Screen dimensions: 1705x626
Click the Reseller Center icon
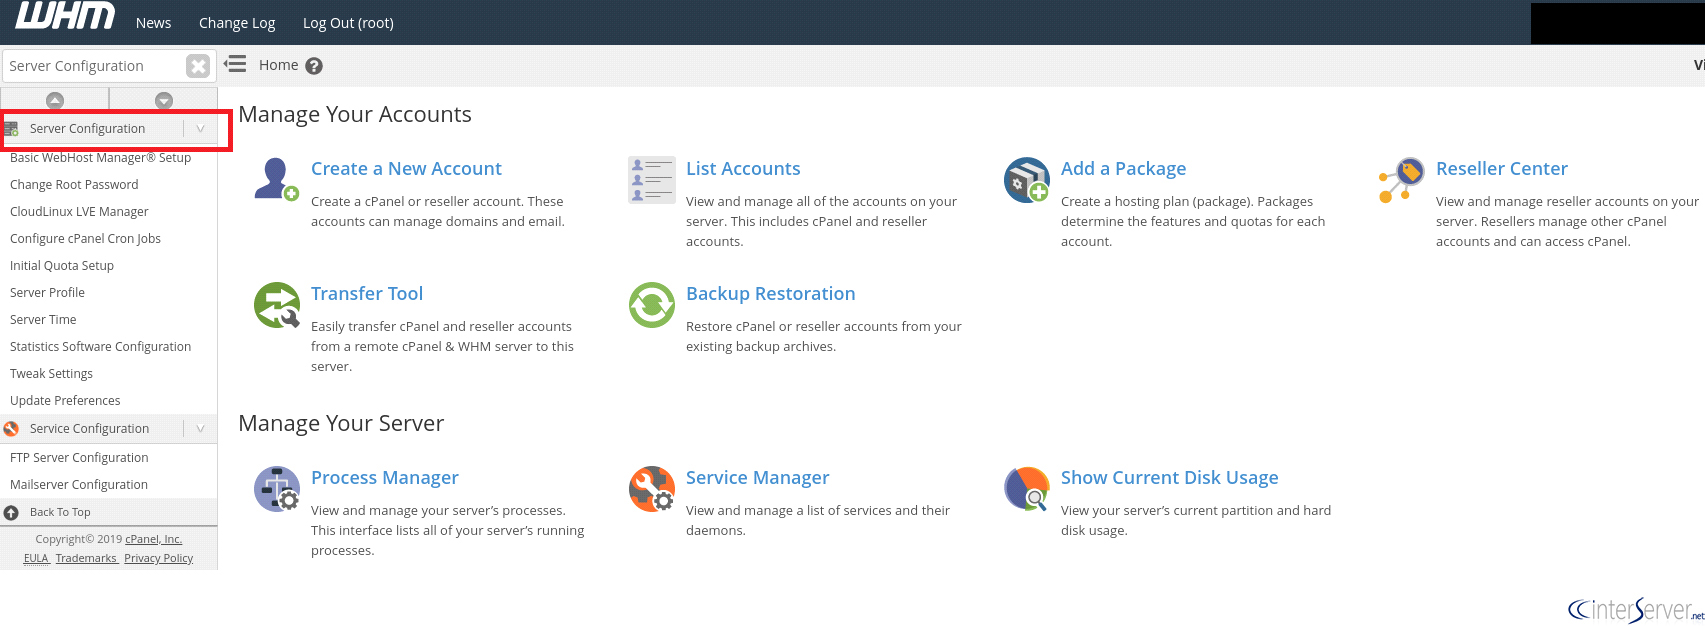tap(1402, 180)
